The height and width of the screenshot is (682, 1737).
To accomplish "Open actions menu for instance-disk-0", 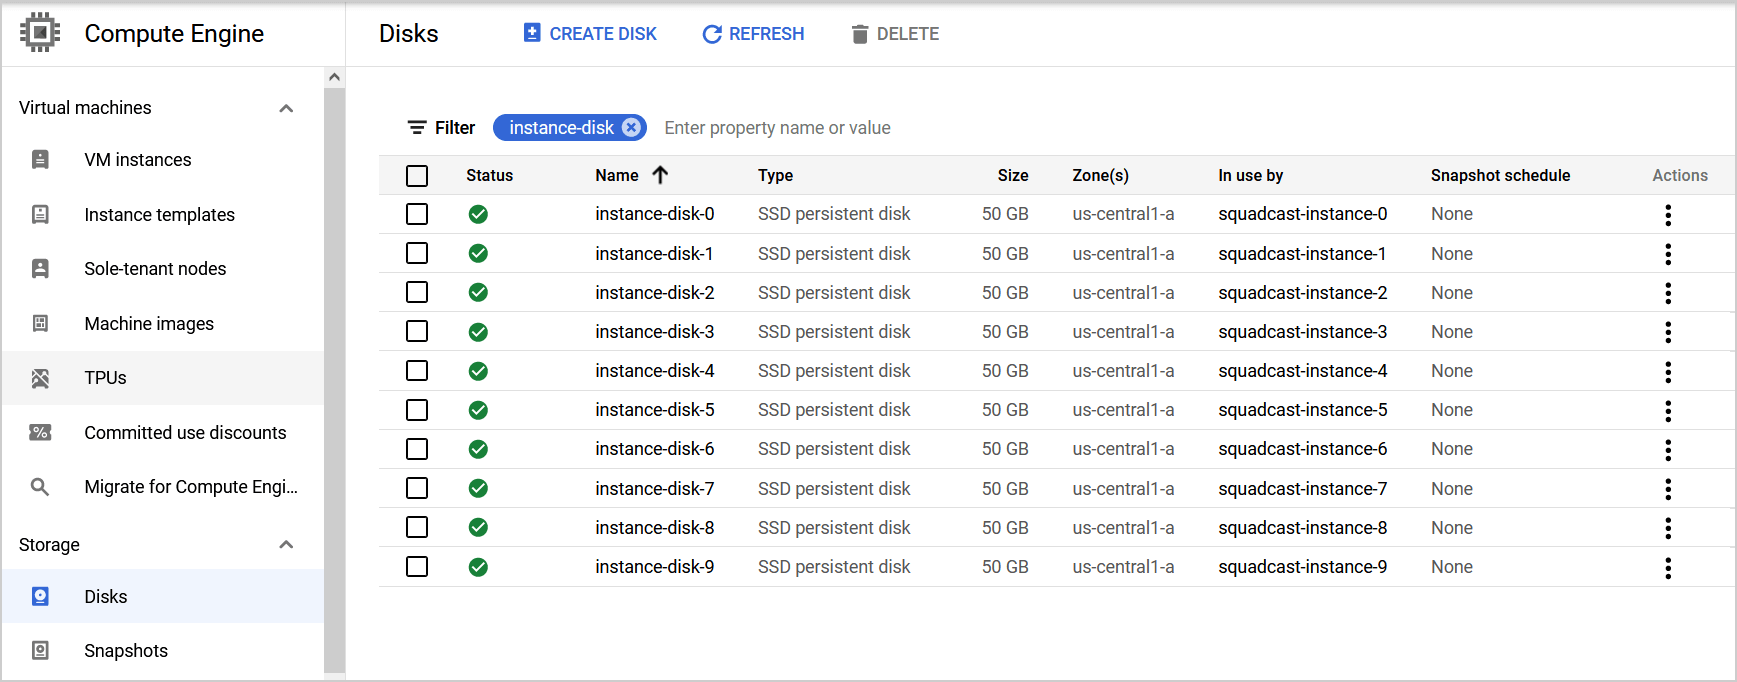I will [x=1667, y=215].
